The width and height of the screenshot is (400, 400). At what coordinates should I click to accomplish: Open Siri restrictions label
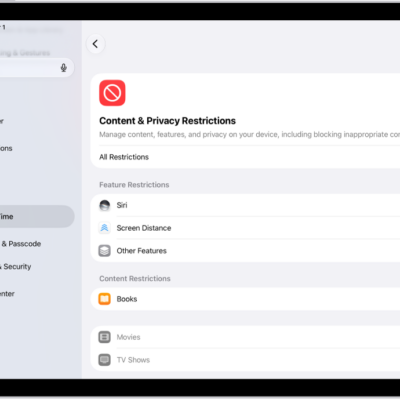point(122,205)
